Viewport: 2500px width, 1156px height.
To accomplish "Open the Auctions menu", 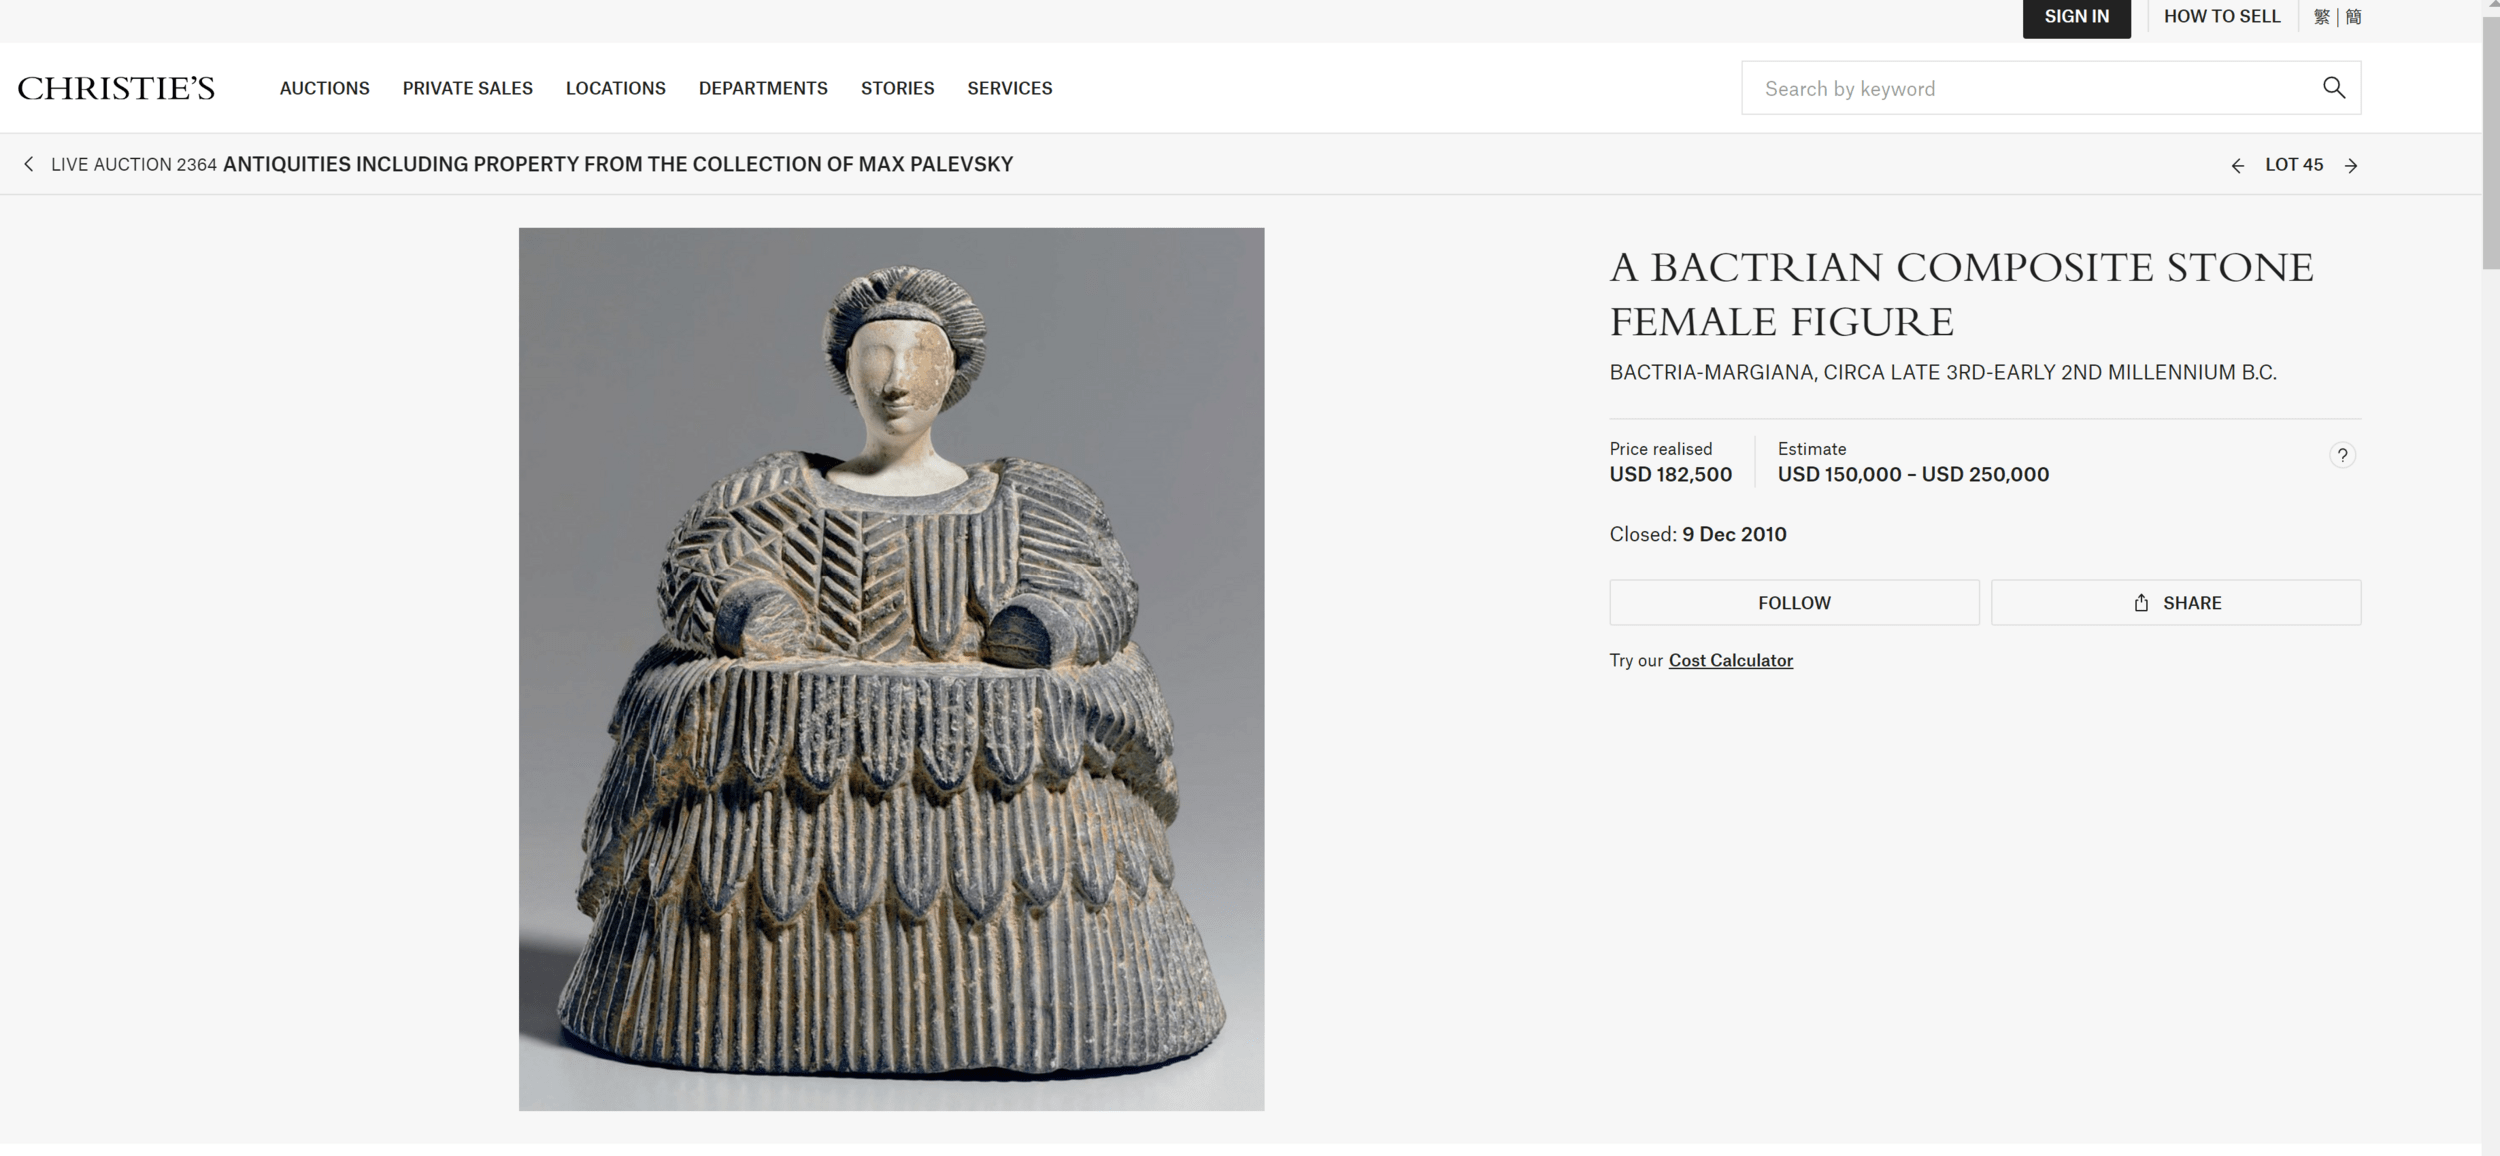I will tap(325, 88).
